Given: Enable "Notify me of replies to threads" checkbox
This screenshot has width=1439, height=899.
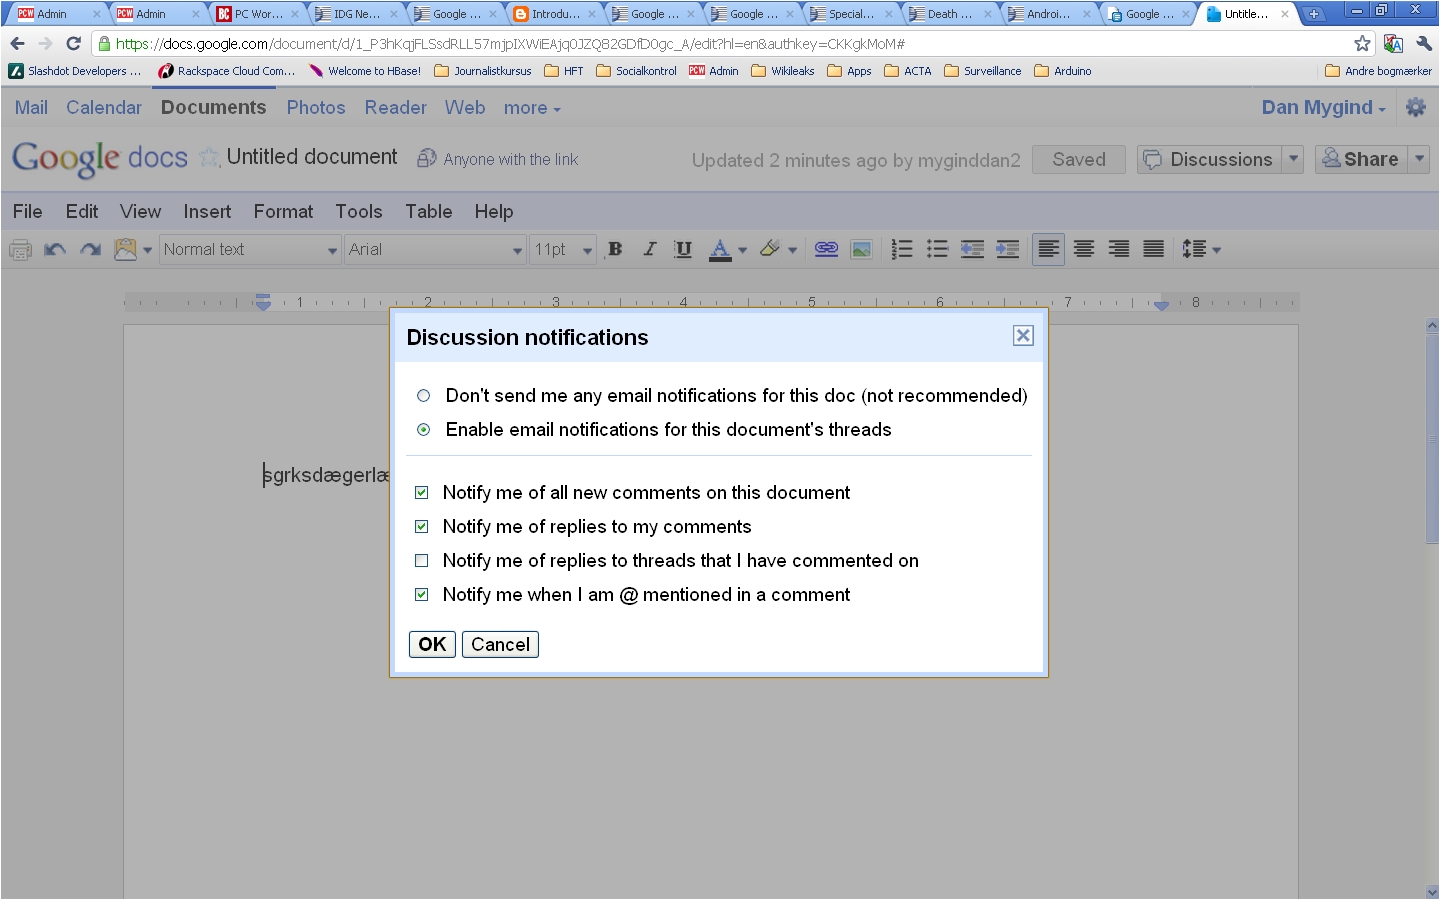Looking at the screenshot, I should click(422, 561).
